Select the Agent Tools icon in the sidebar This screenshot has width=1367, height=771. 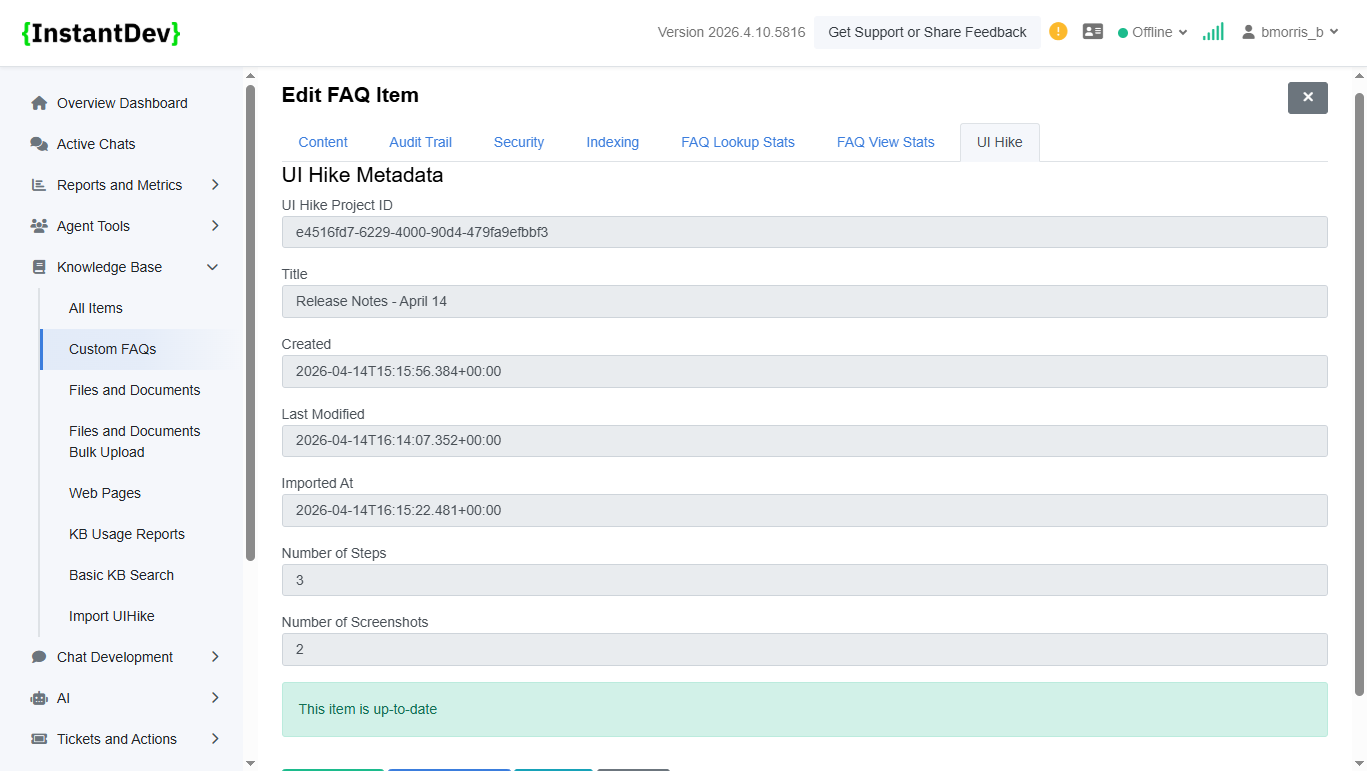38,225
